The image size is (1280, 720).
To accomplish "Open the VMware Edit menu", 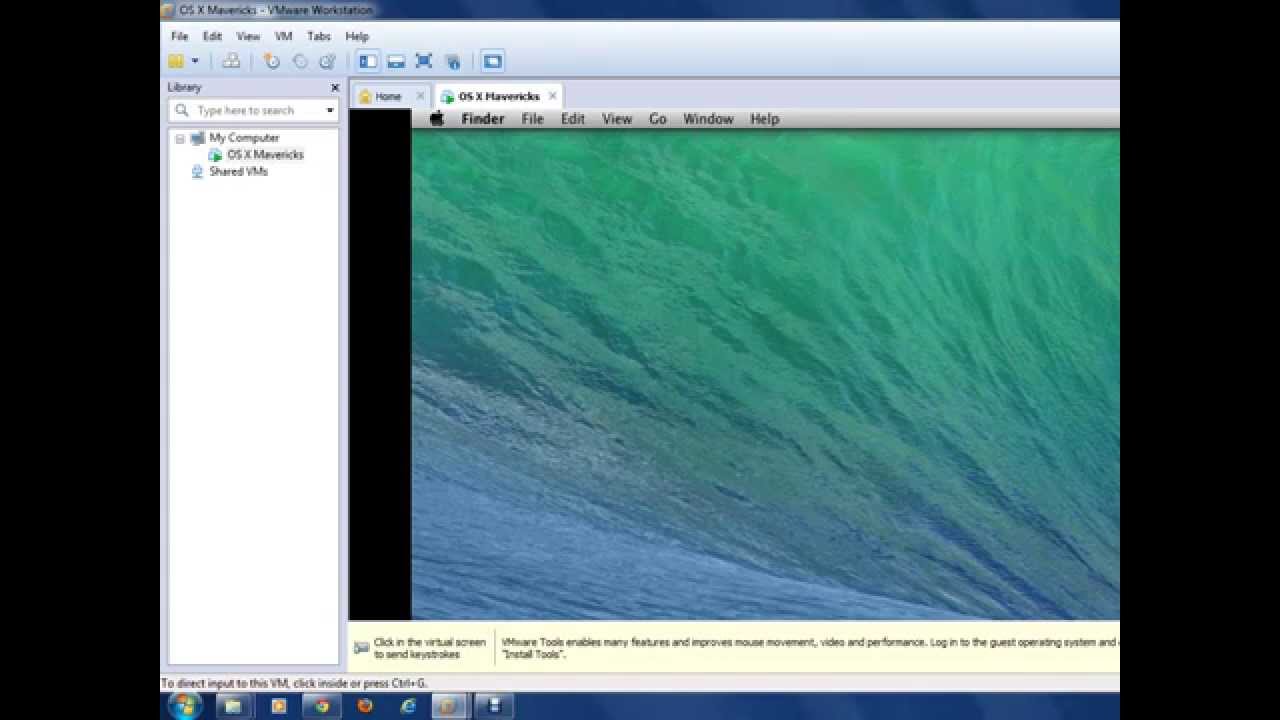I will click(213, 36).
